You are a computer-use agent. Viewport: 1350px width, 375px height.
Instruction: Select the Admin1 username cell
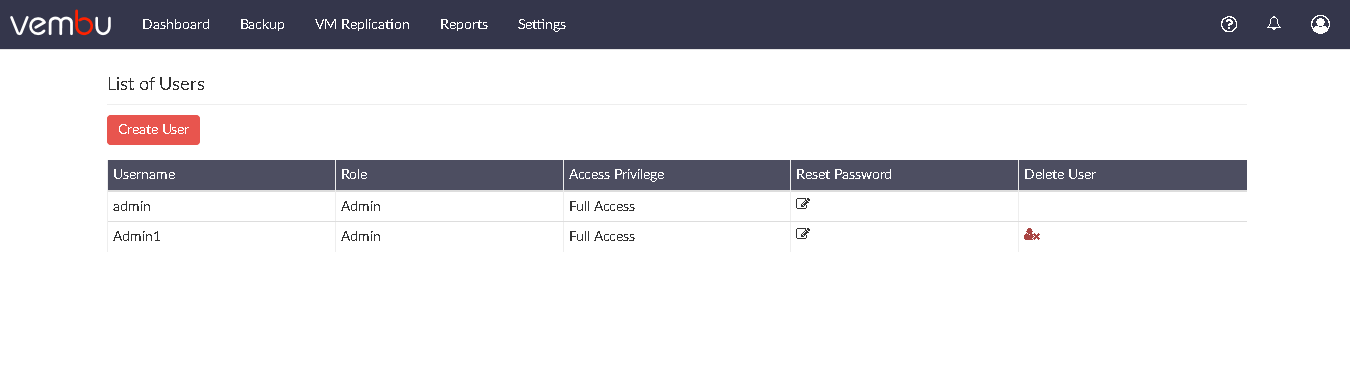[x=221, y=237]
